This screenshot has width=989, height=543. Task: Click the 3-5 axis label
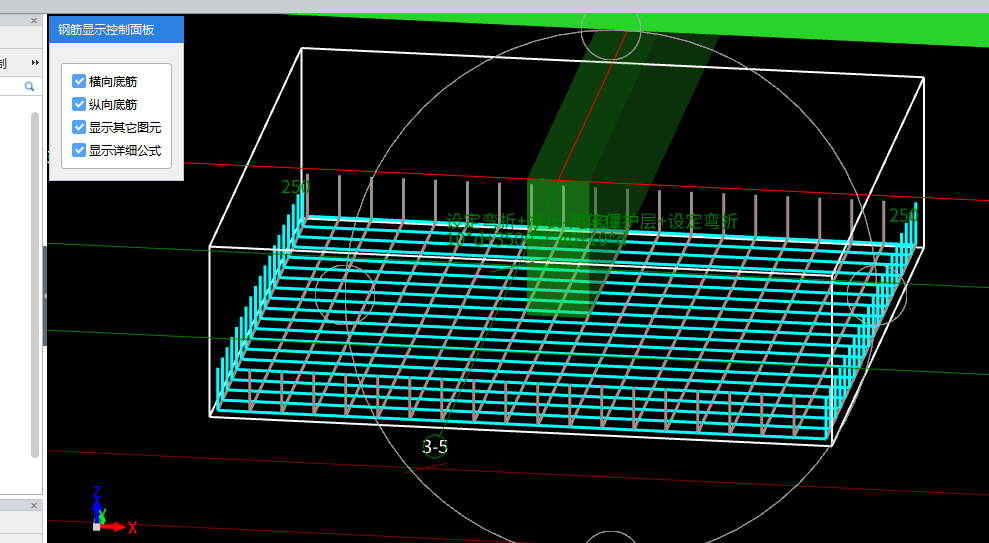click(435, 447)
